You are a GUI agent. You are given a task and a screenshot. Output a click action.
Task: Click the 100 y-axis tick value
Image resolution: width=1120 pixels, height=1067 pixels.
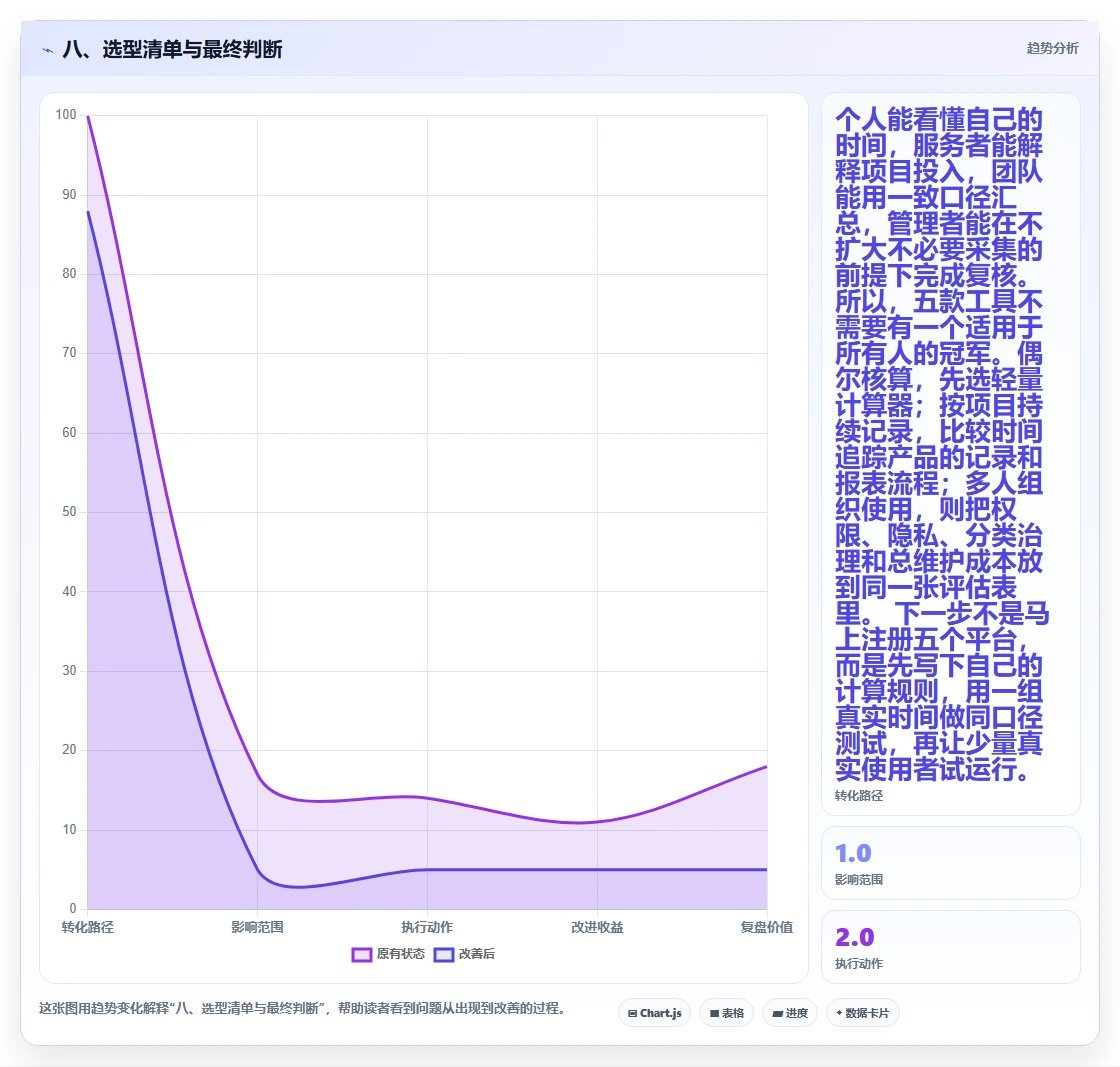pyautogui.click(x=66, y=114)
